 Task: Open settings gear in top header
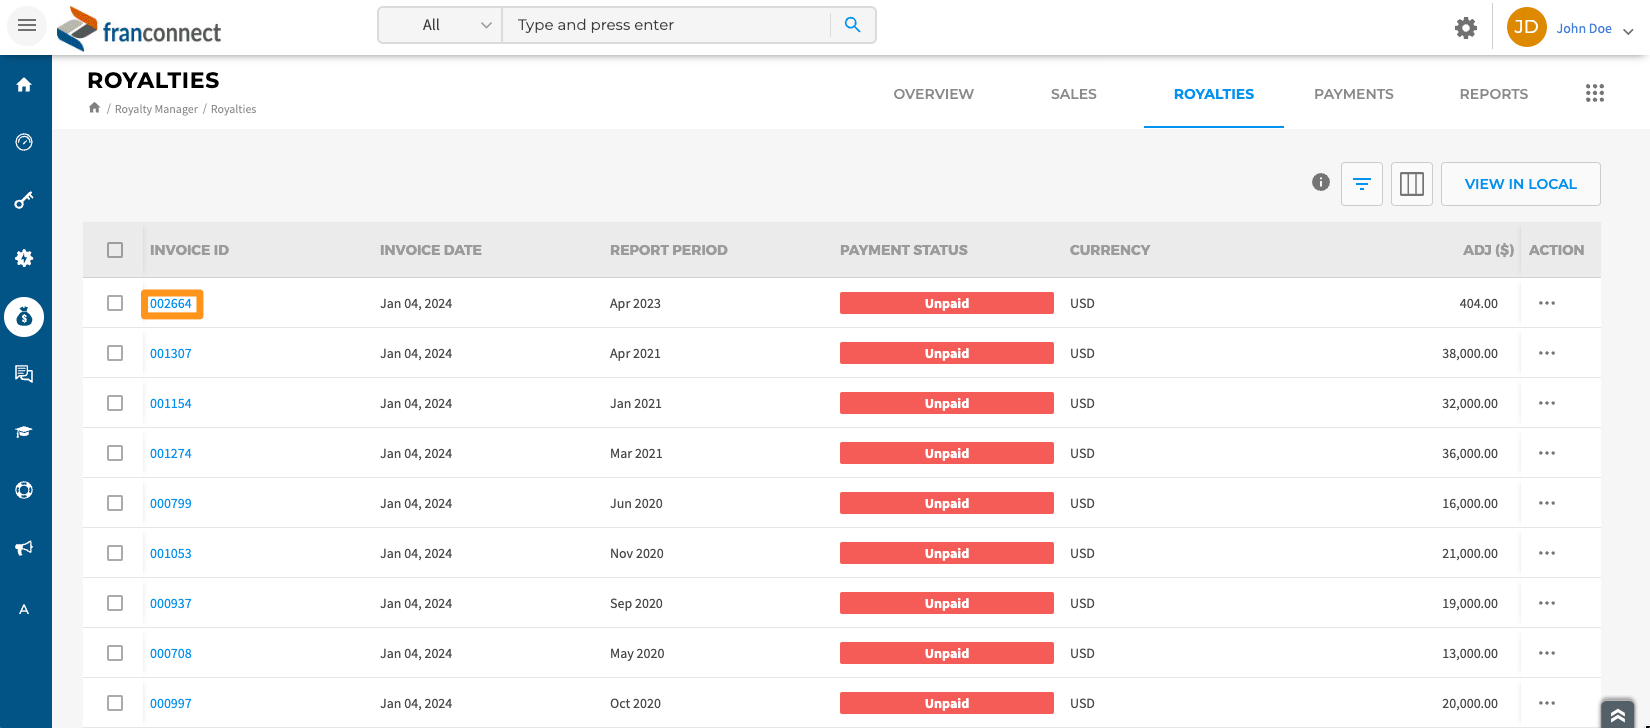(x=1465, y=28)
